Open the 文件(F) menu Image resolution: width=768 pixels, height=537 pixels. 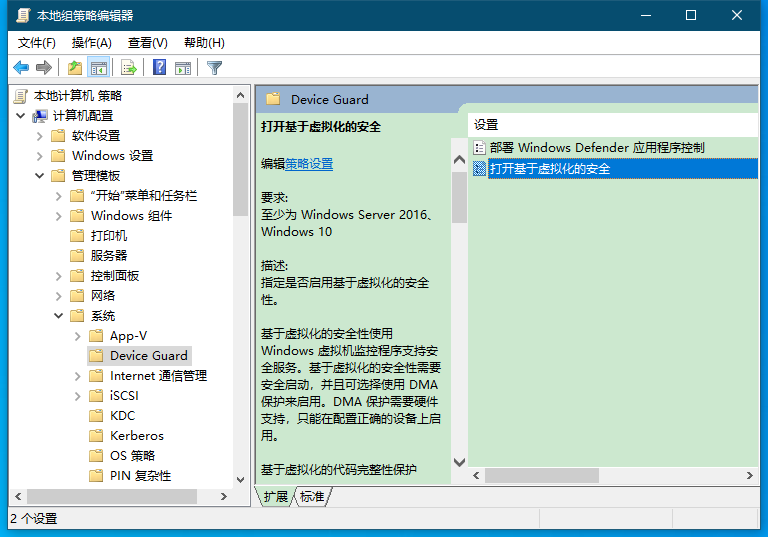point(37,43)
